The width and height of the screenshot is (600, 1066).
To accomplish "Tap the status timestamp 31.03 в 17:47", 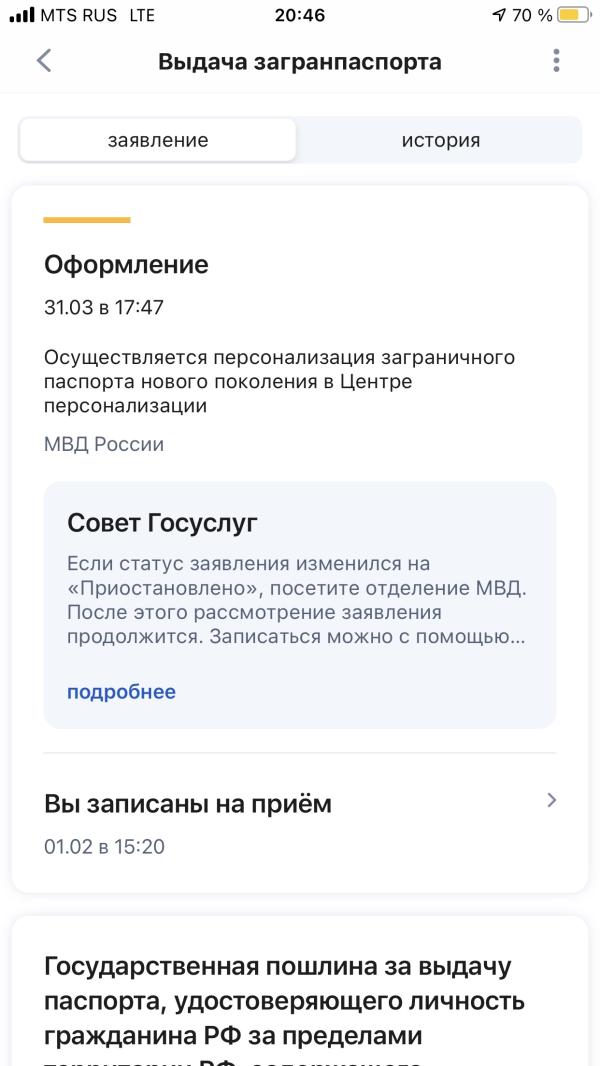I will (x=104, y=307).
